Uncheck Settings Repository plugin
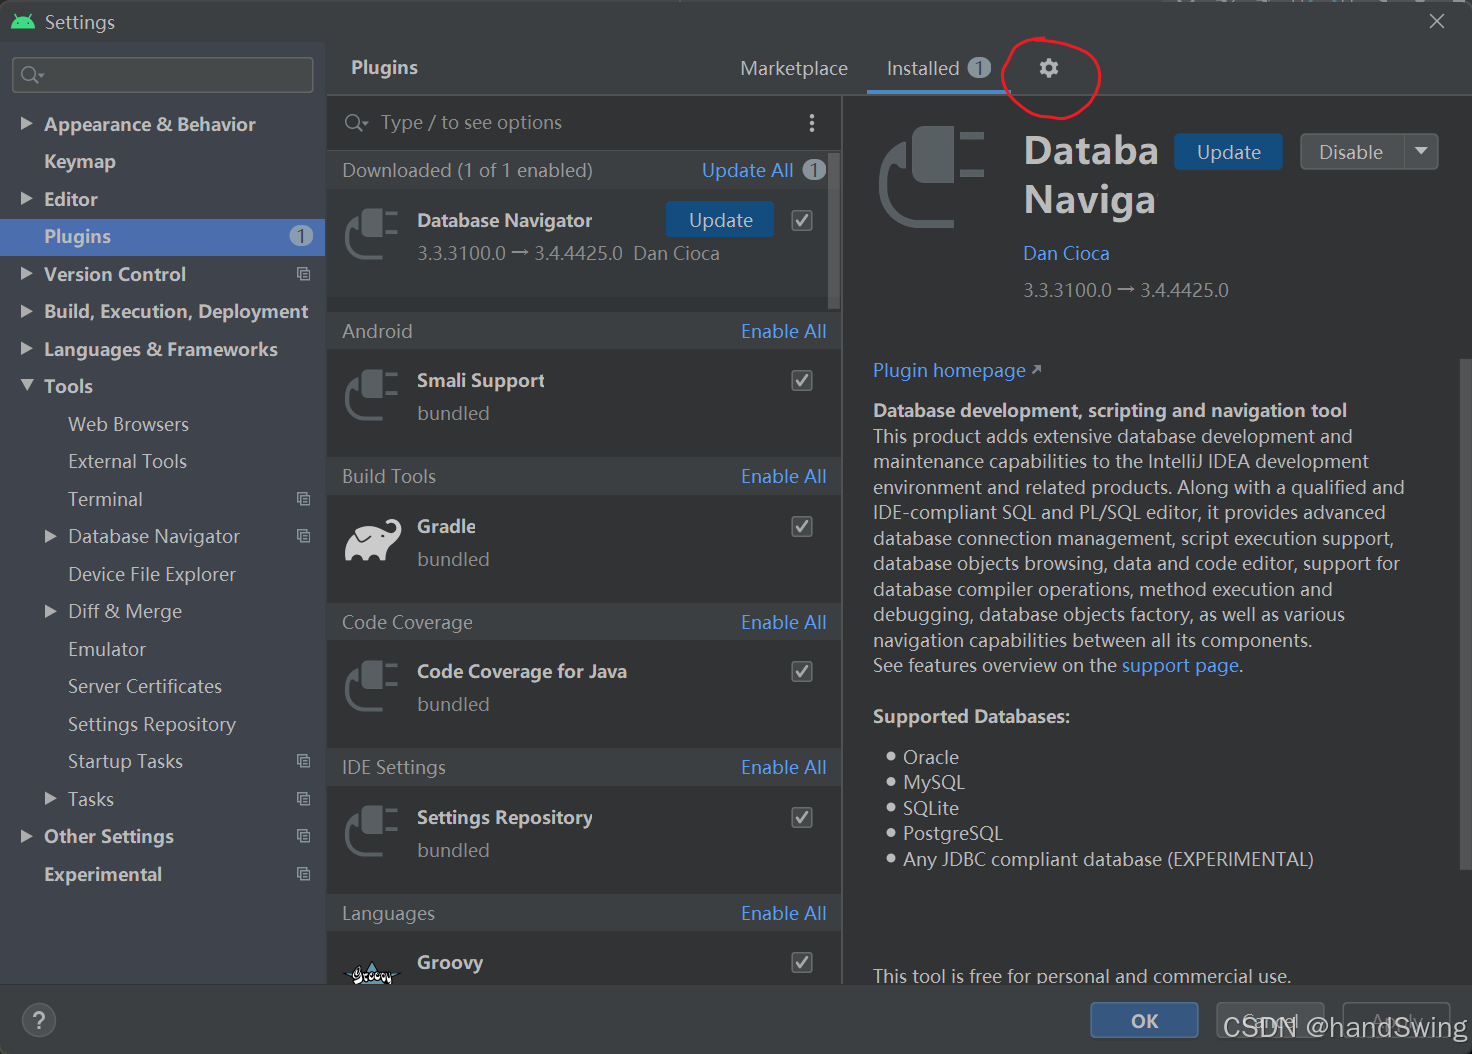The width and height of the screenshot is (1472, 1054). click(x=801, y=817)
